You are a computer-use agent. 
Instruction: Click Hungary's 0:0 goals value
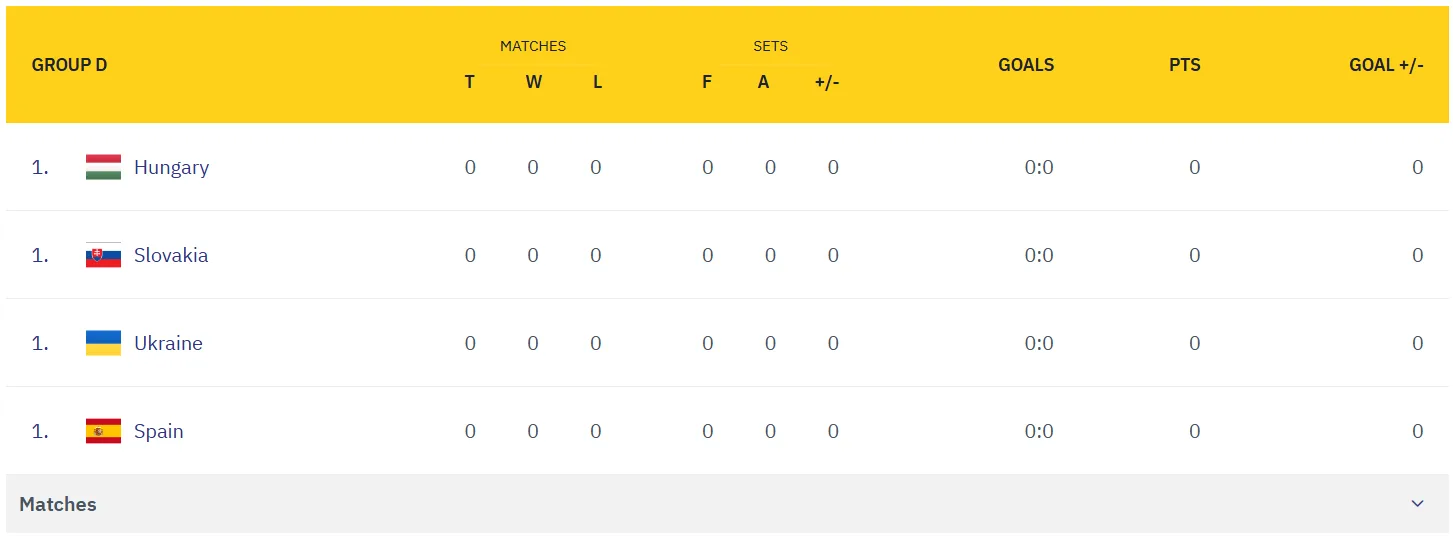pyautogui.click(x=1039, y=167)
